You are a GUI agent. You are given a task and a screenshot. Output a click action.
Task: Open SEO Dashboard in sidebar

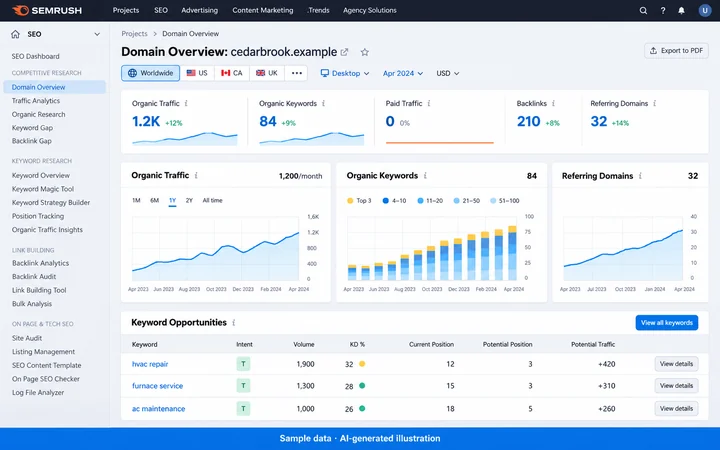(x=35, y=56)
